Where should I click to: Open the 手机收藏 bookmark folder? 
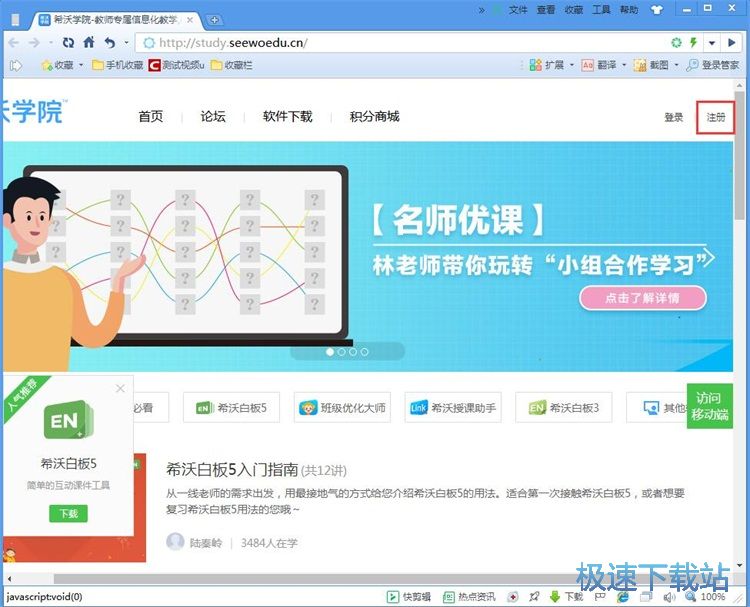[x=118, y=65]
